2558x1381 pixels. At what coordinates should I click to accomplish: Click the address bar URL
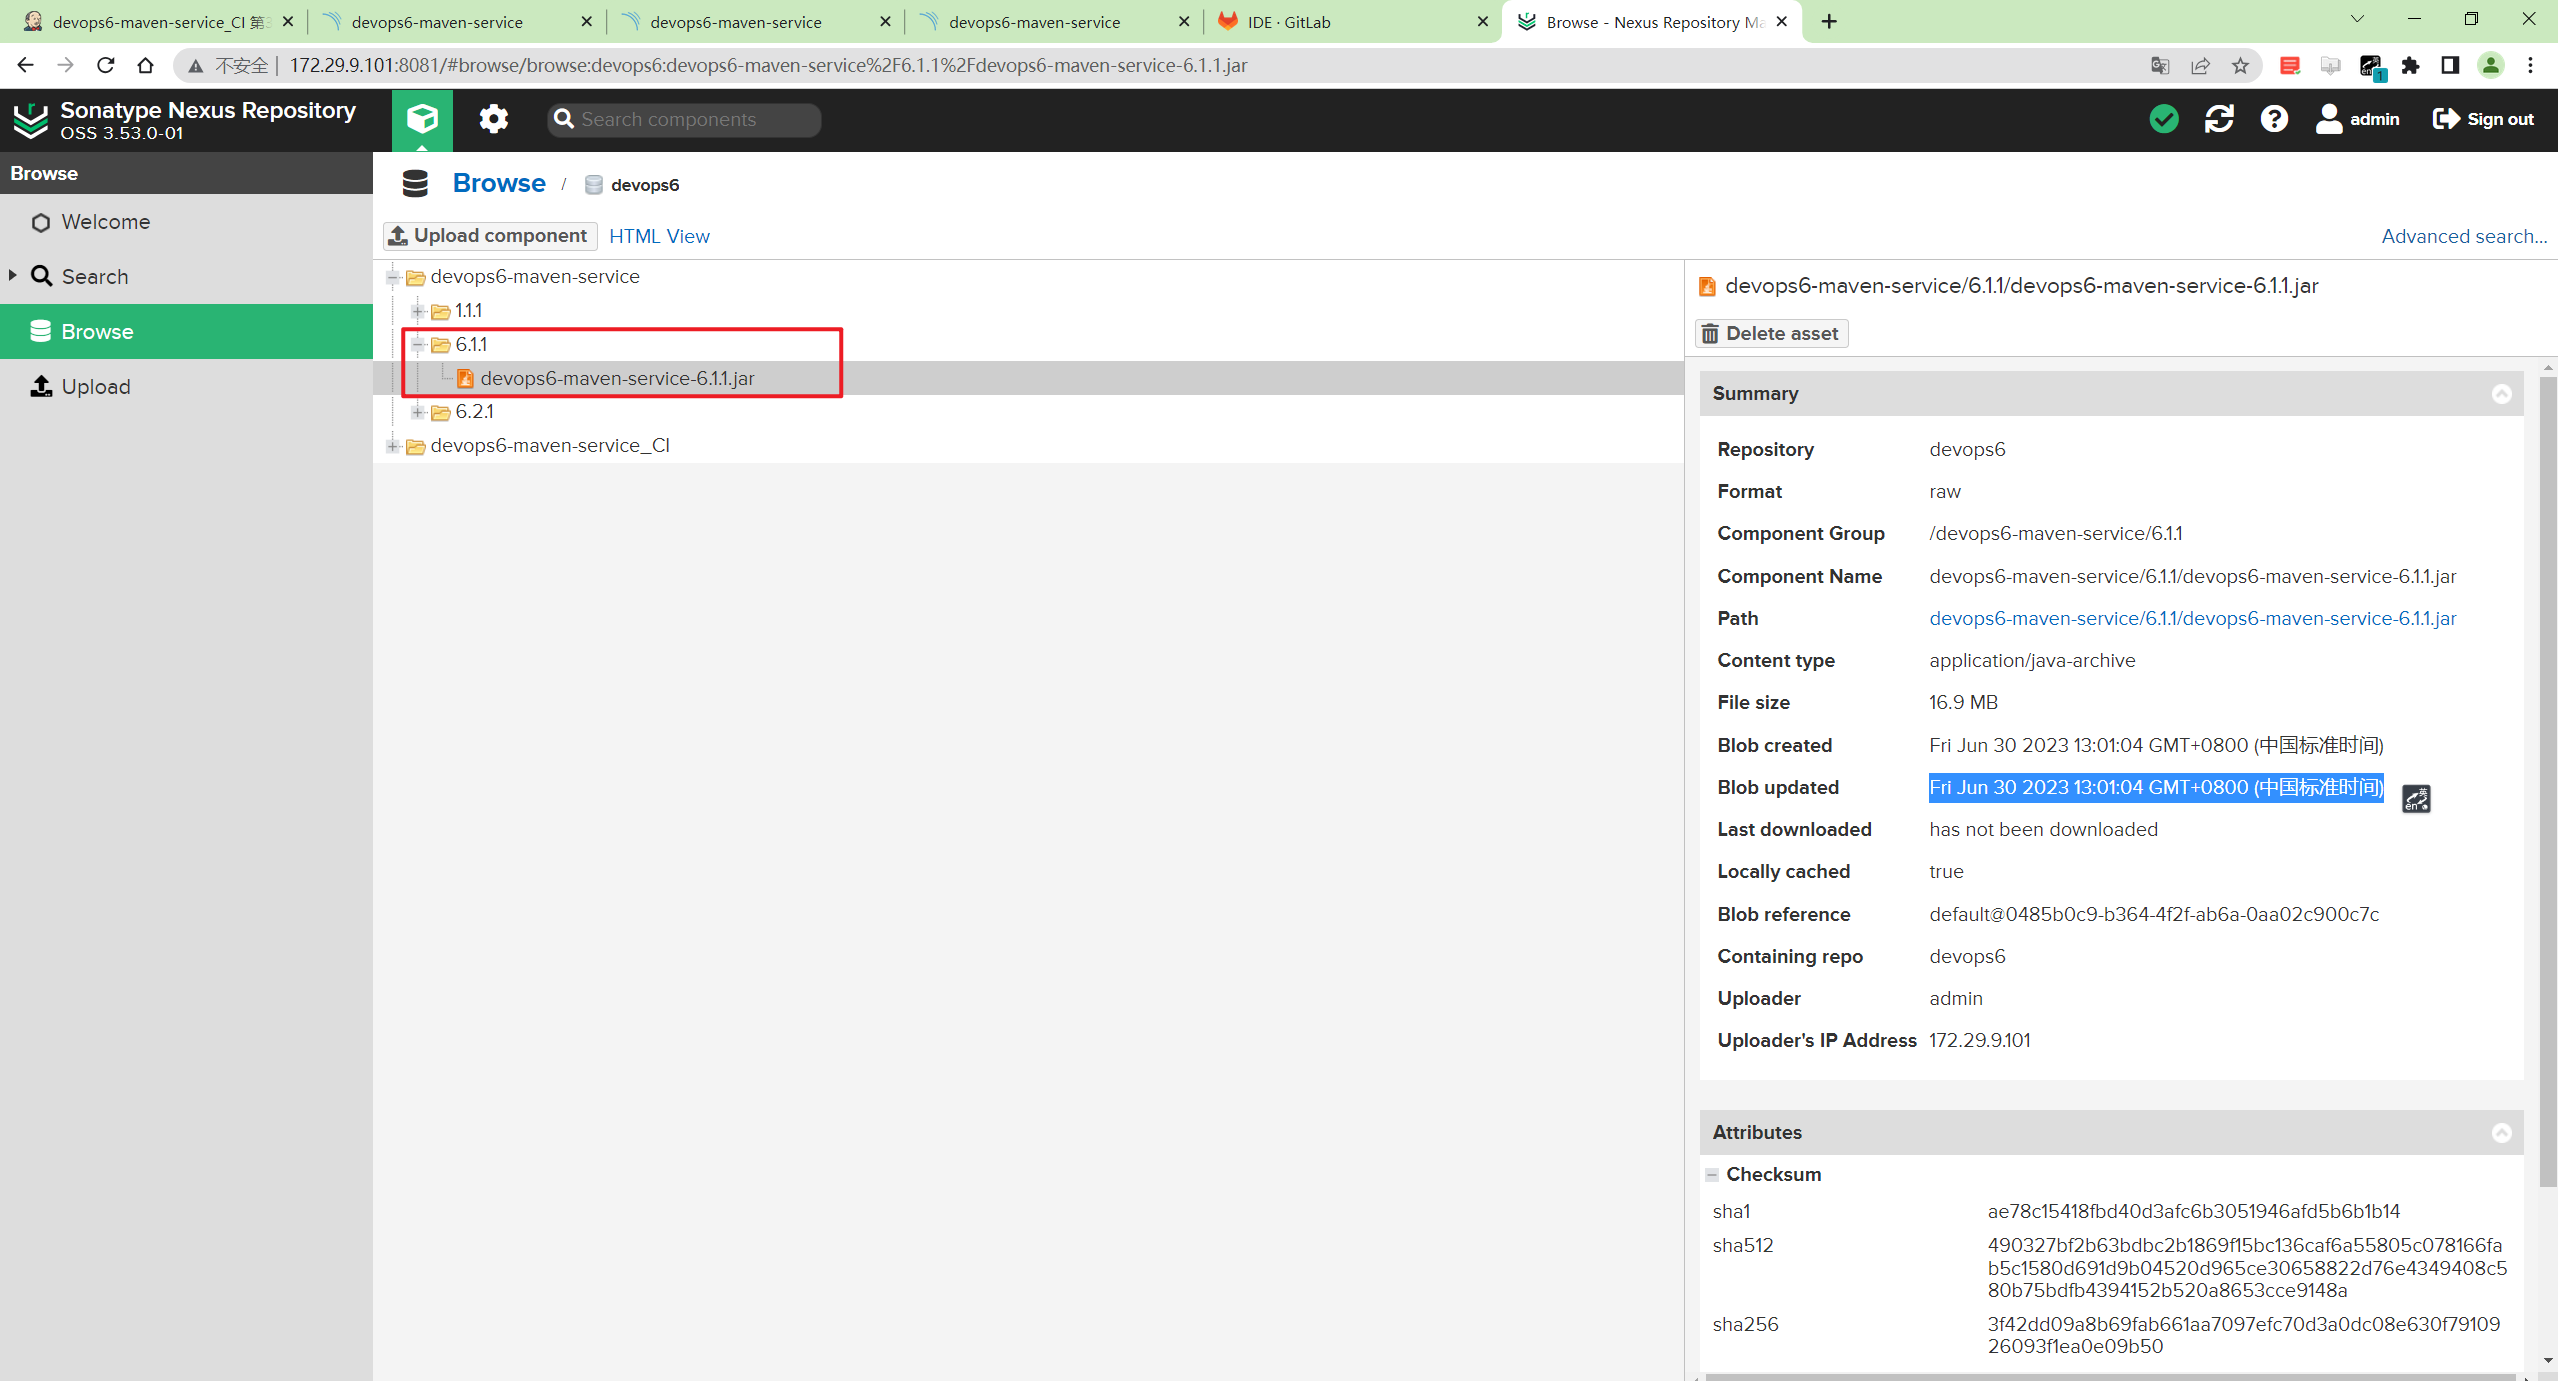coord(768,66)
